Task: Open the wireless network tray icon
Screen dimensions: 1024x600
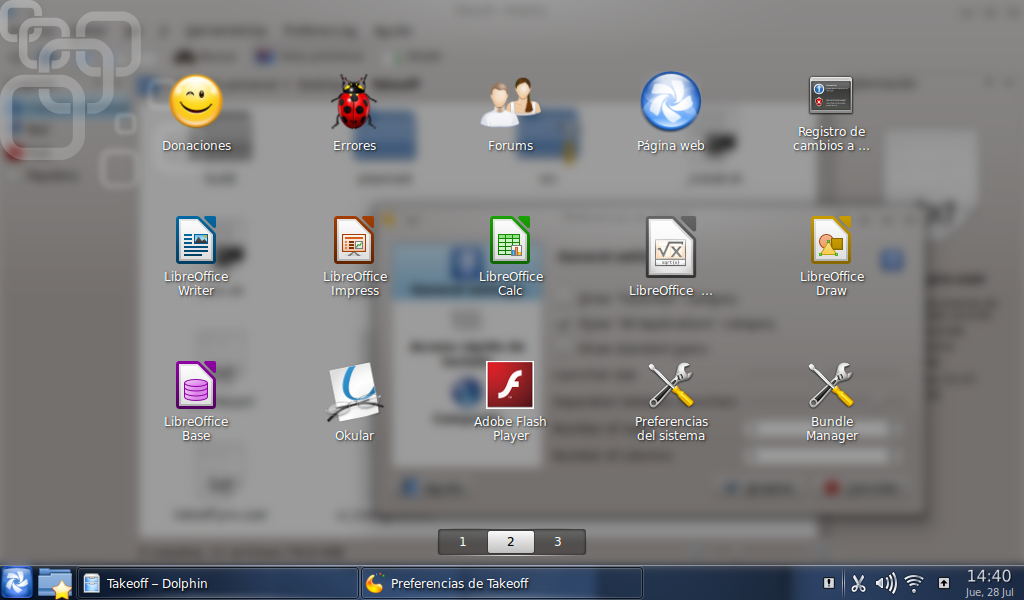Action: (914, 583)
